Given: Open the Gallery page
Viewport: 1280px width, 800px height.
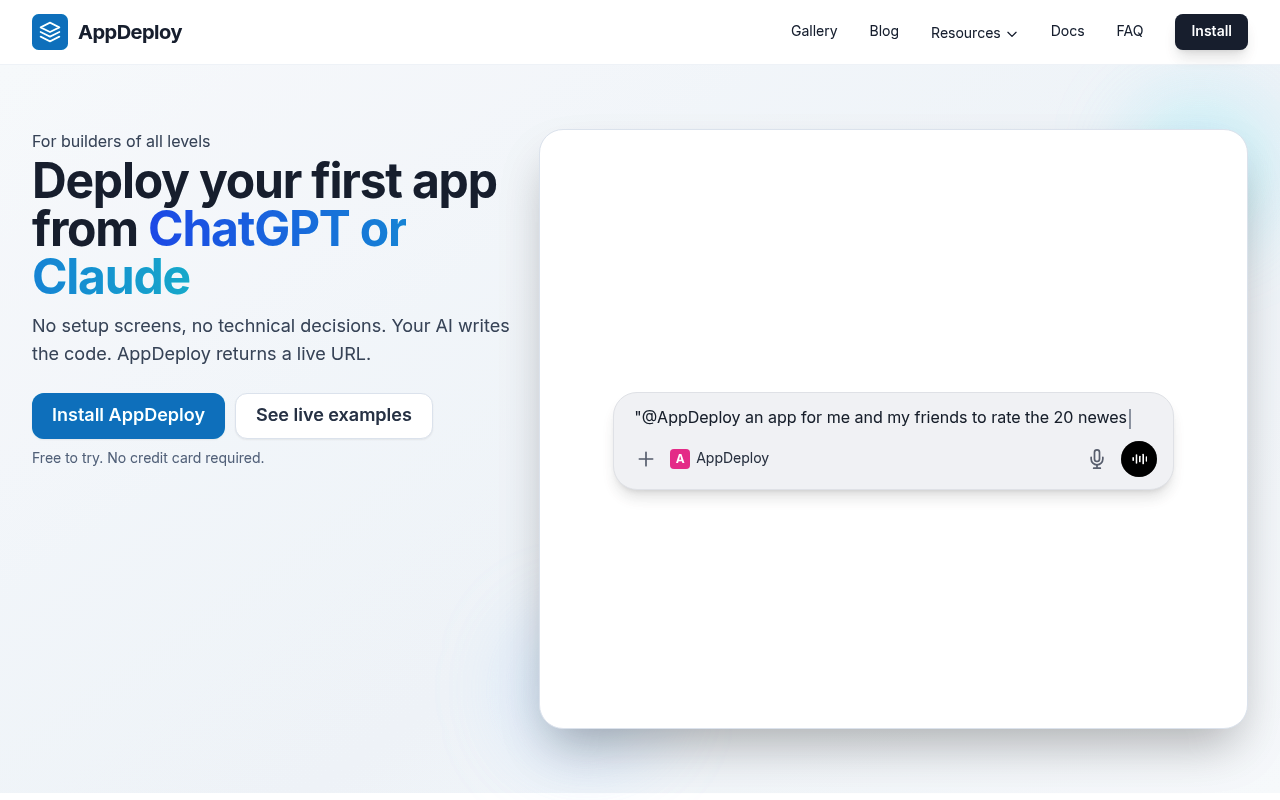Looking at the screenshot, I should 813,31.
